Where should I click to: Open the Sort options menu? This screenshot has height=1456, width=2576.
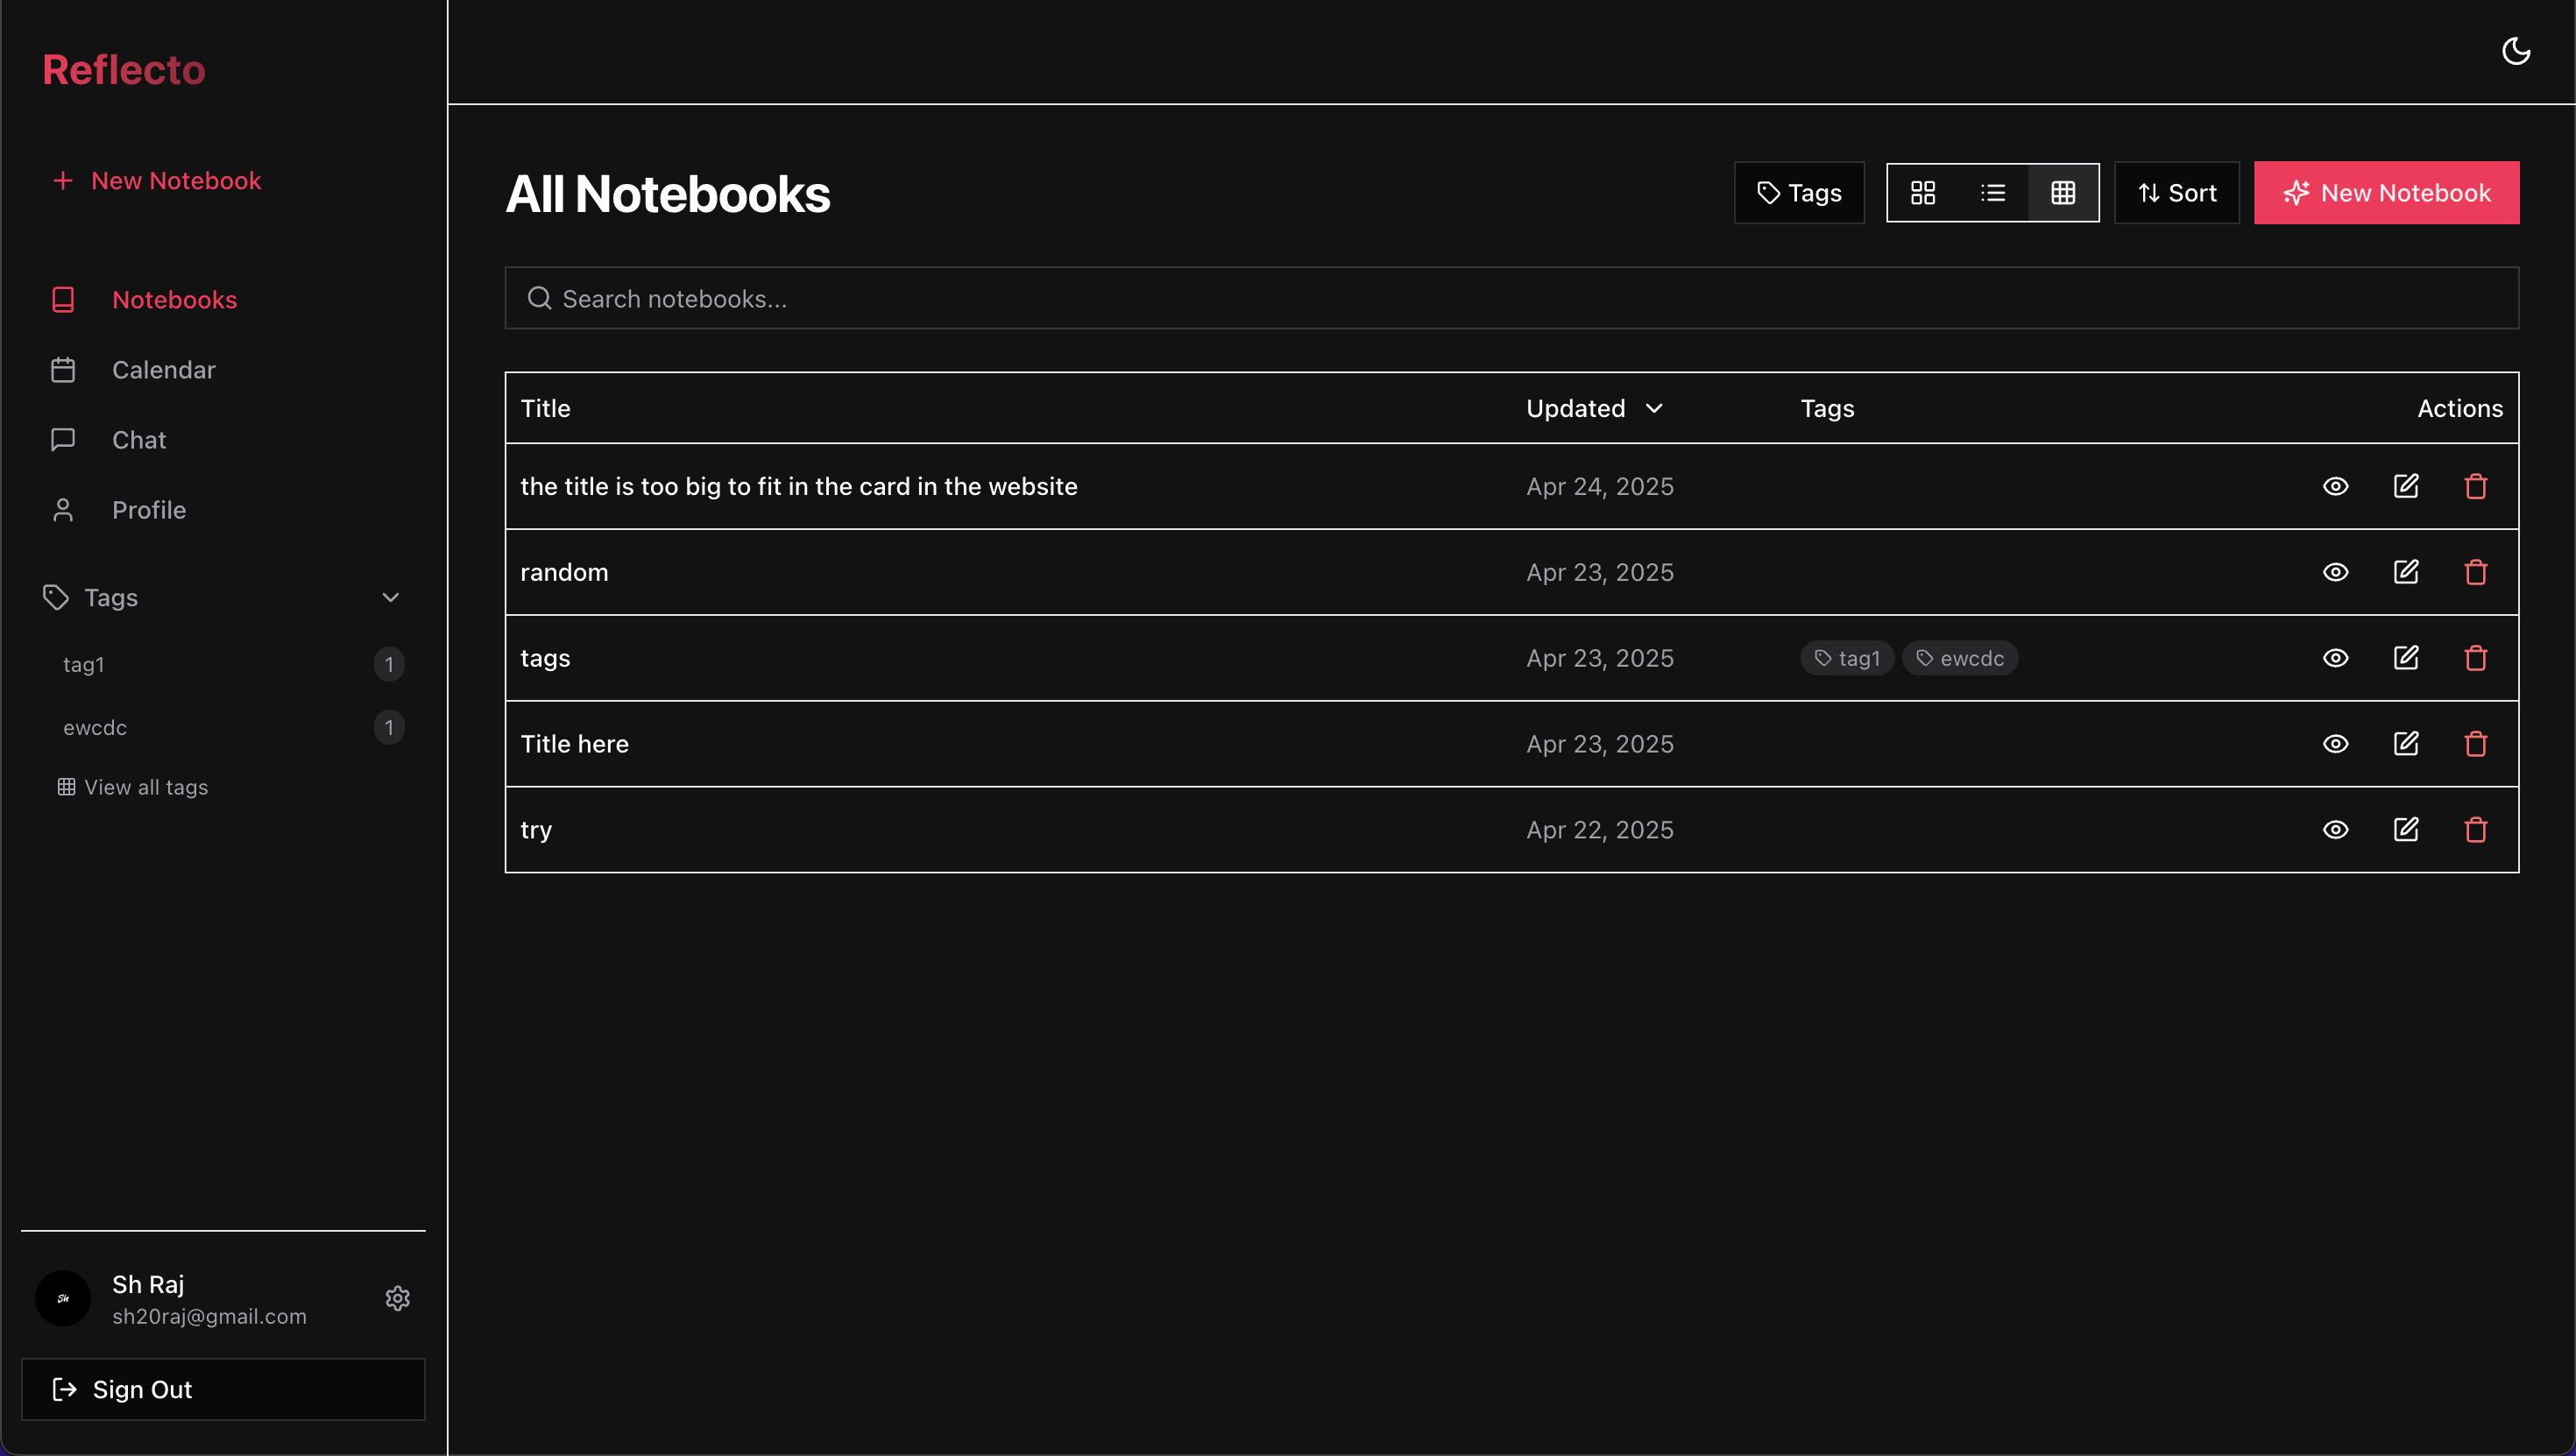pos(2176,193)
